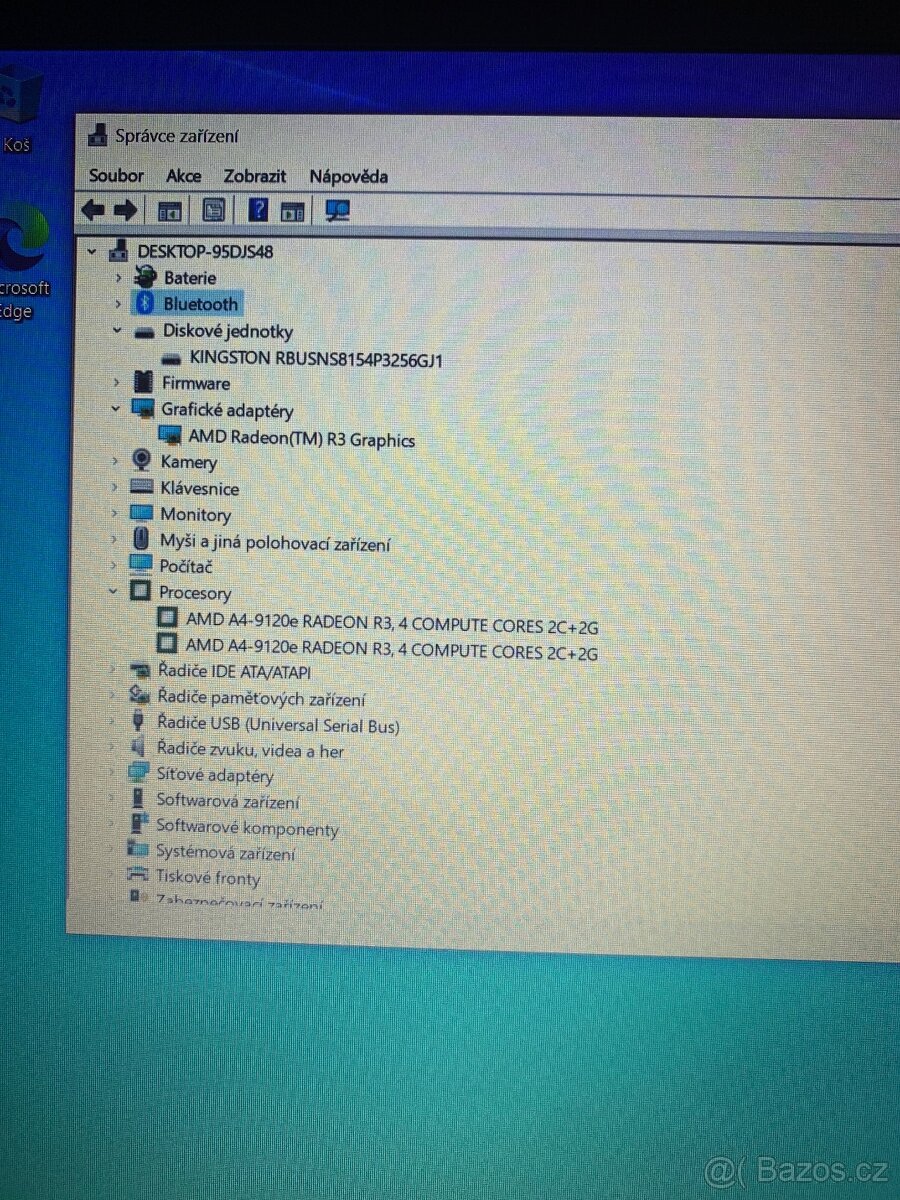Select the Bluetooth device icon
Screen dimensions: 900x1200
(144, 304)
